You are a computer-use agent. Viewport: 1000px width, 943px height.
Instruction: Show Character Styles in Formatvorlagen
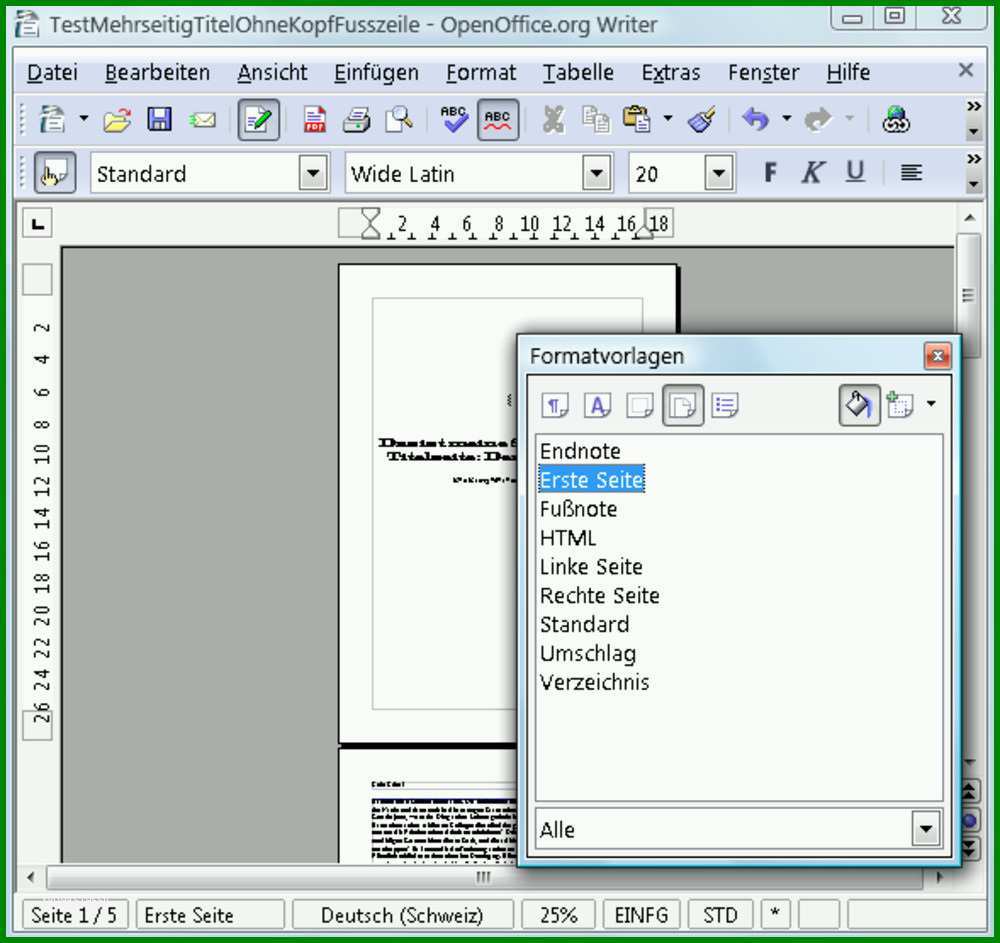598,405
